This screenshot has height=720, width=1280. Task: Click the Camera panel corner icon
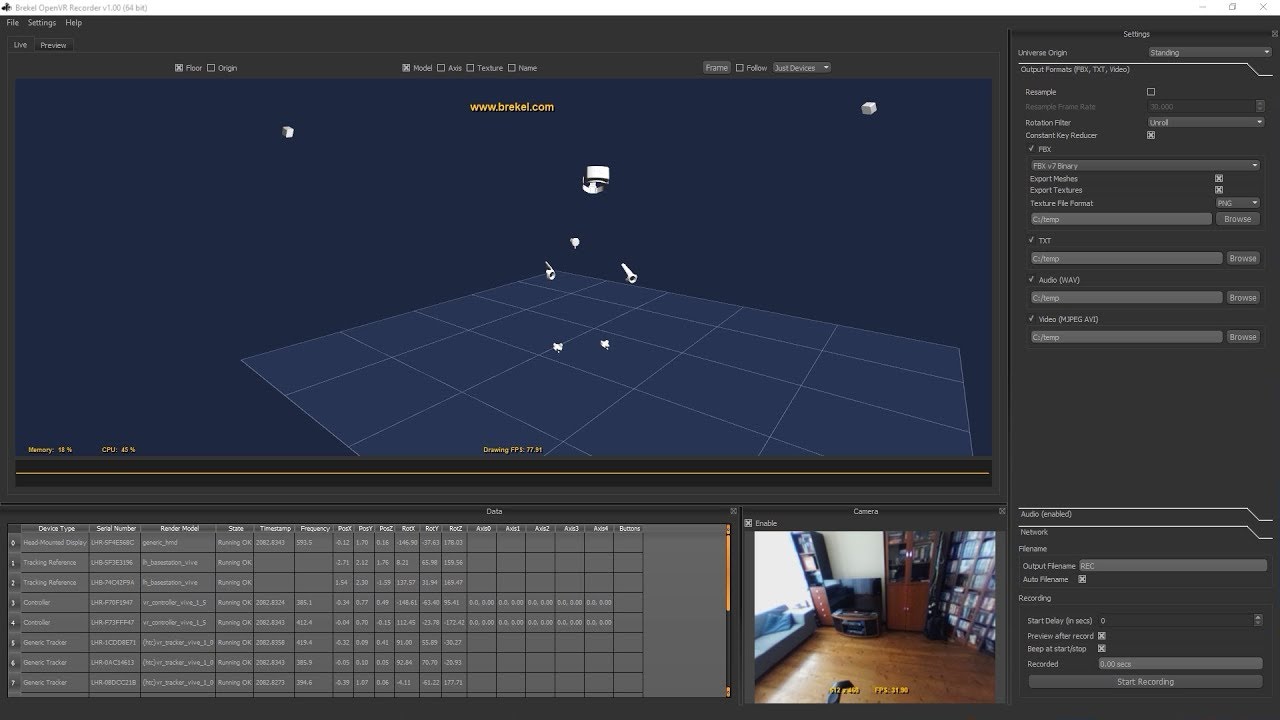pyautogui.click(x=1001, y=511)
